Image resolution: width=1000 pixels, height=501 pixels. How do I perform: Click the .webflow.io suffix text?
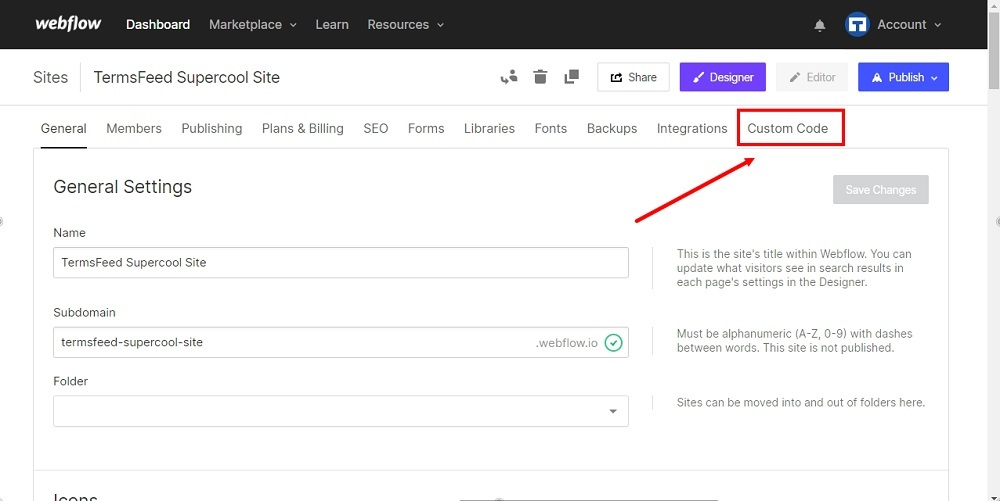(566, 343)
